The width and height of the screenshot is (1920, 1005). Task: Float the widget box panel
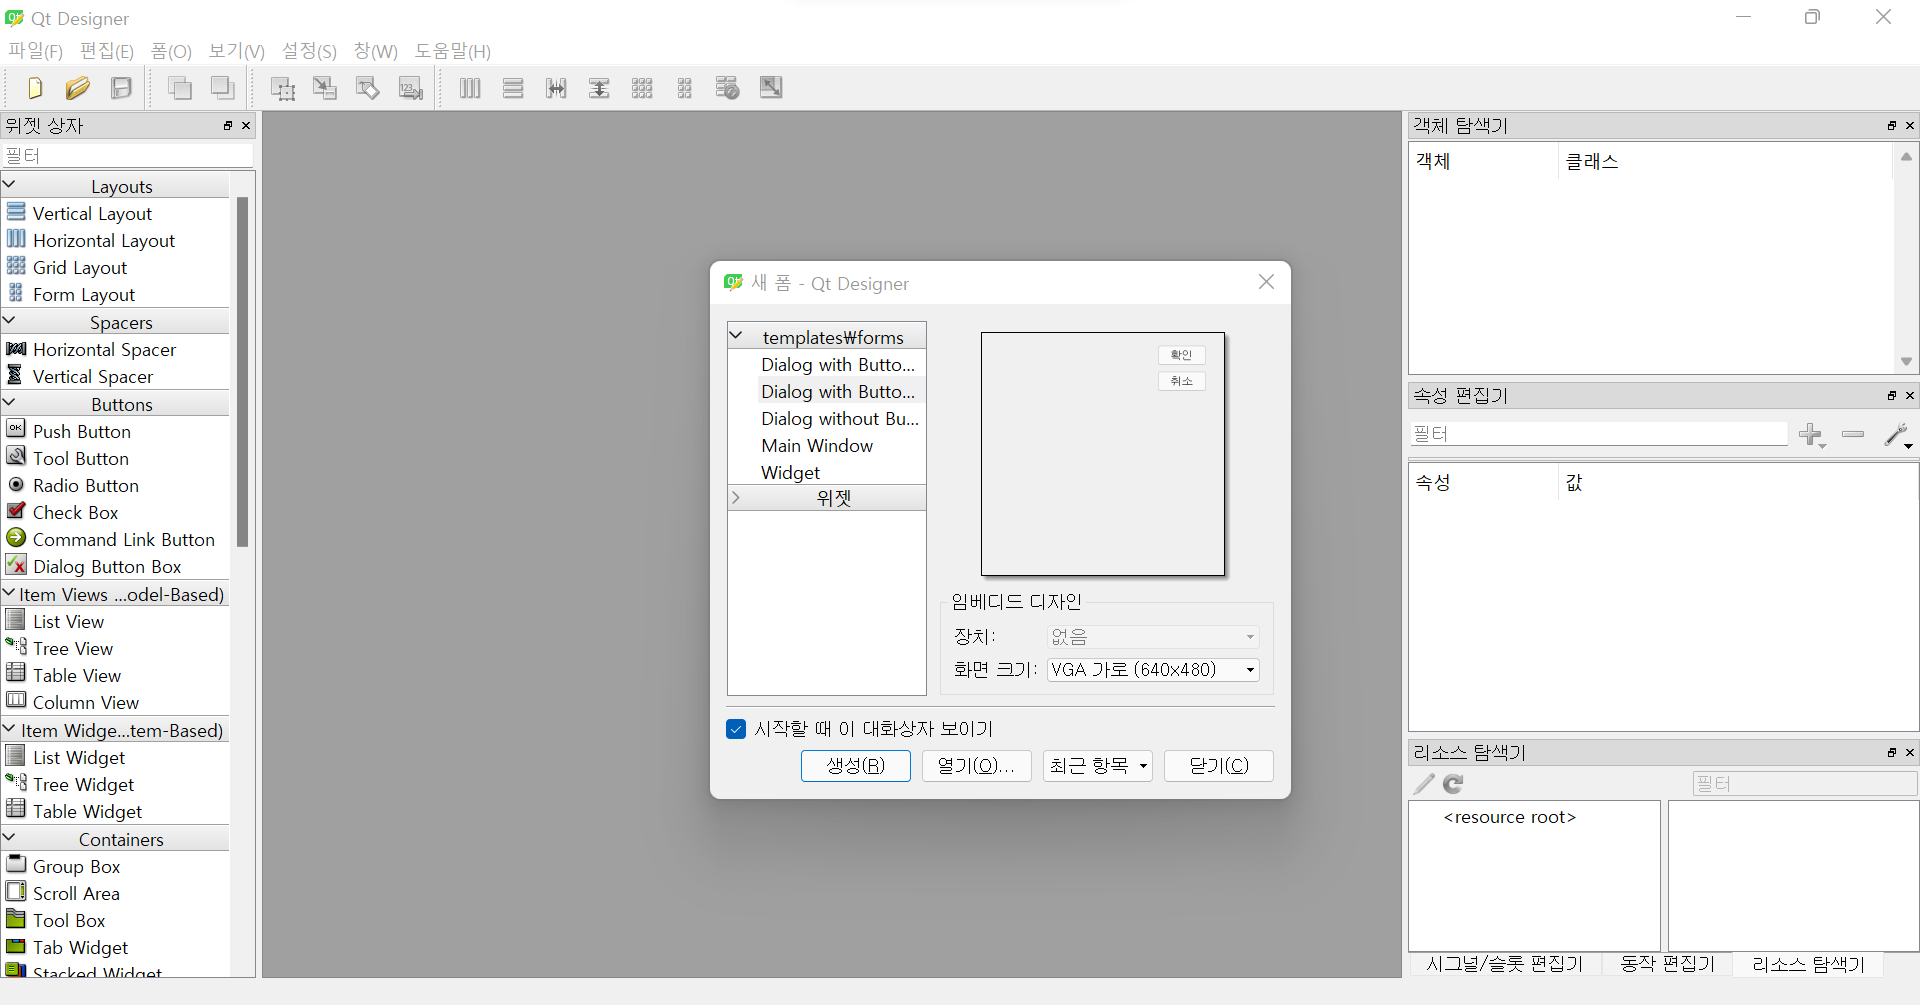[x=228, y=126]
